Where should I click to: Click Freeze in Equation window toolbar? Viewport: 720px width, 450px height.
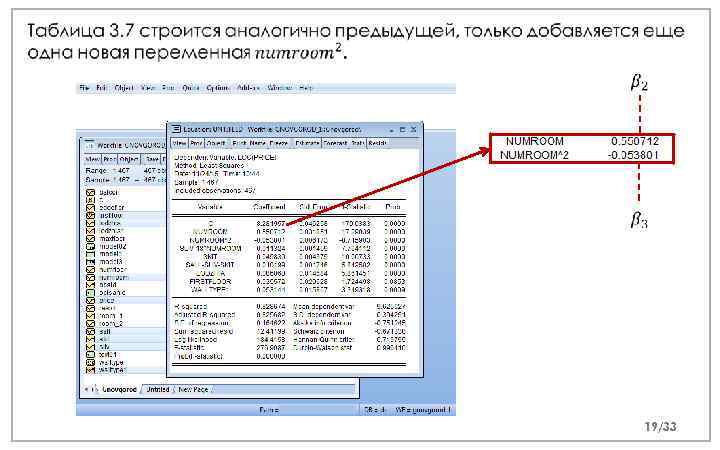[x=278, y=144]
